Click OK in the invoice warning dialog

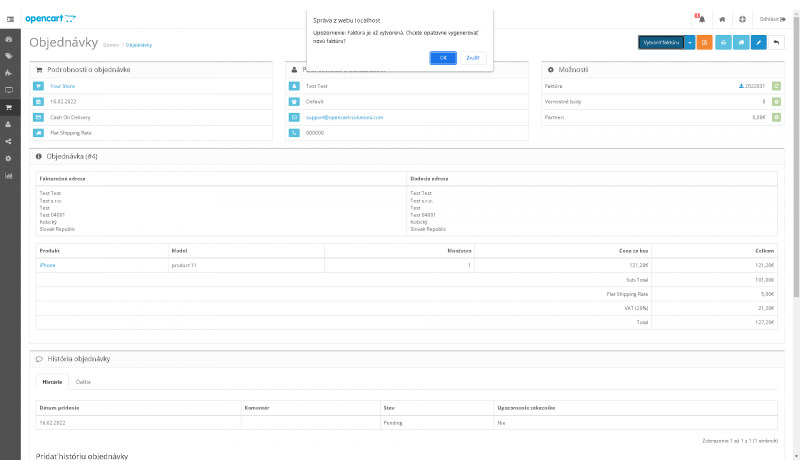coord(443,58)
